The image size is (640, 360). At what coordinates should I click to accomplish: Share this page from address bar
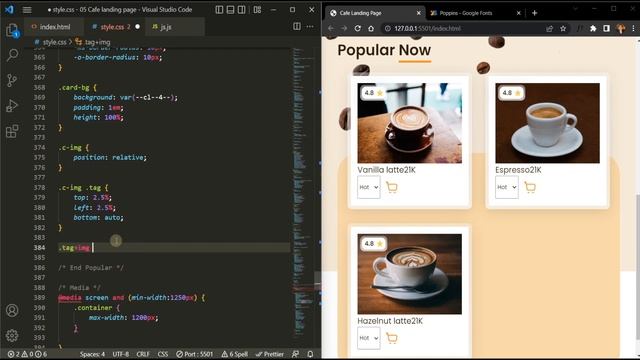(549, 29)
